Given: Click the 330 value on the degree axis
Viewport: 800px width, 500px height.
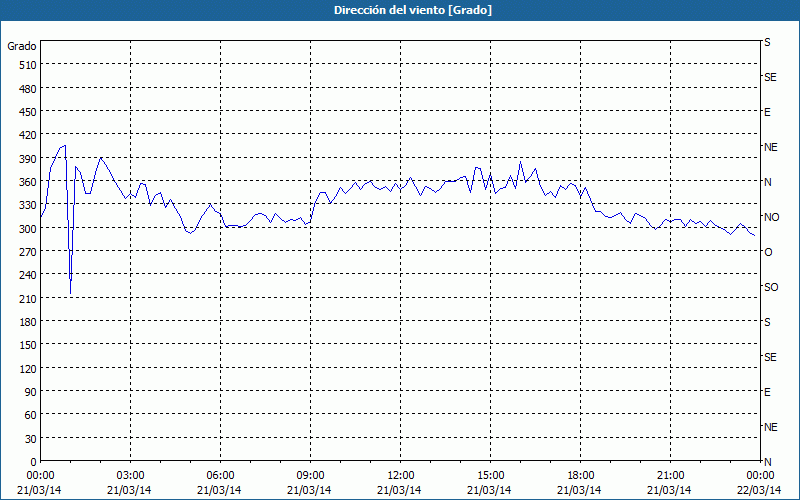Looking at the screenshot, I should [x=28, y=205].
